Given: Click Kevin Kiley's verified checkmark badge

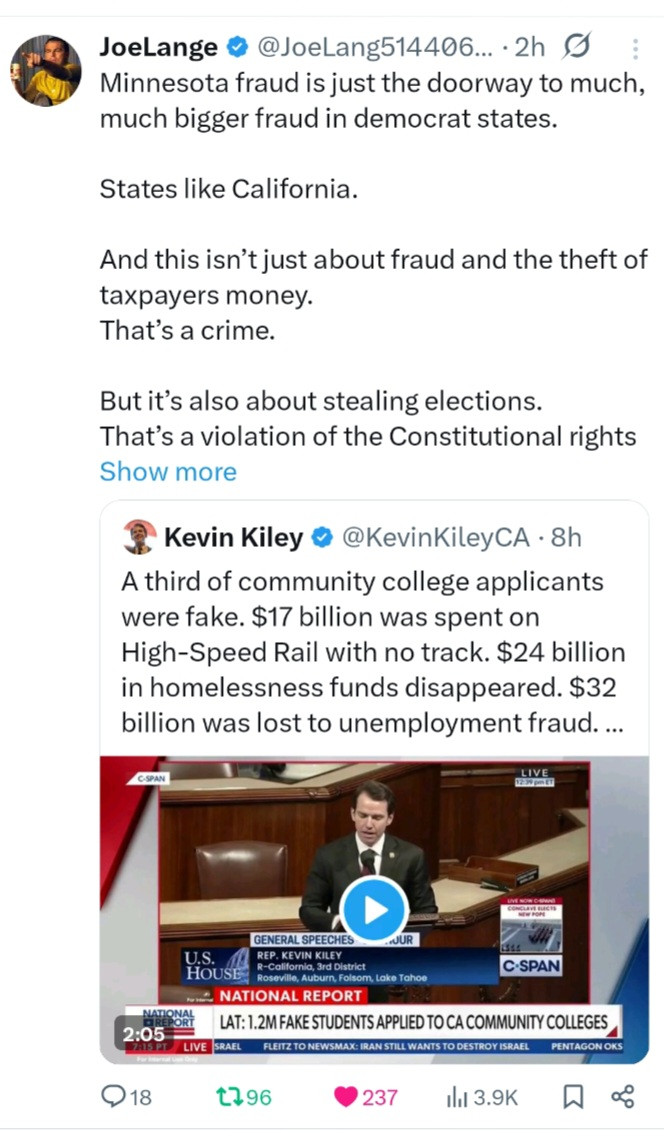Looking at the screenshot, I should 322,538.
